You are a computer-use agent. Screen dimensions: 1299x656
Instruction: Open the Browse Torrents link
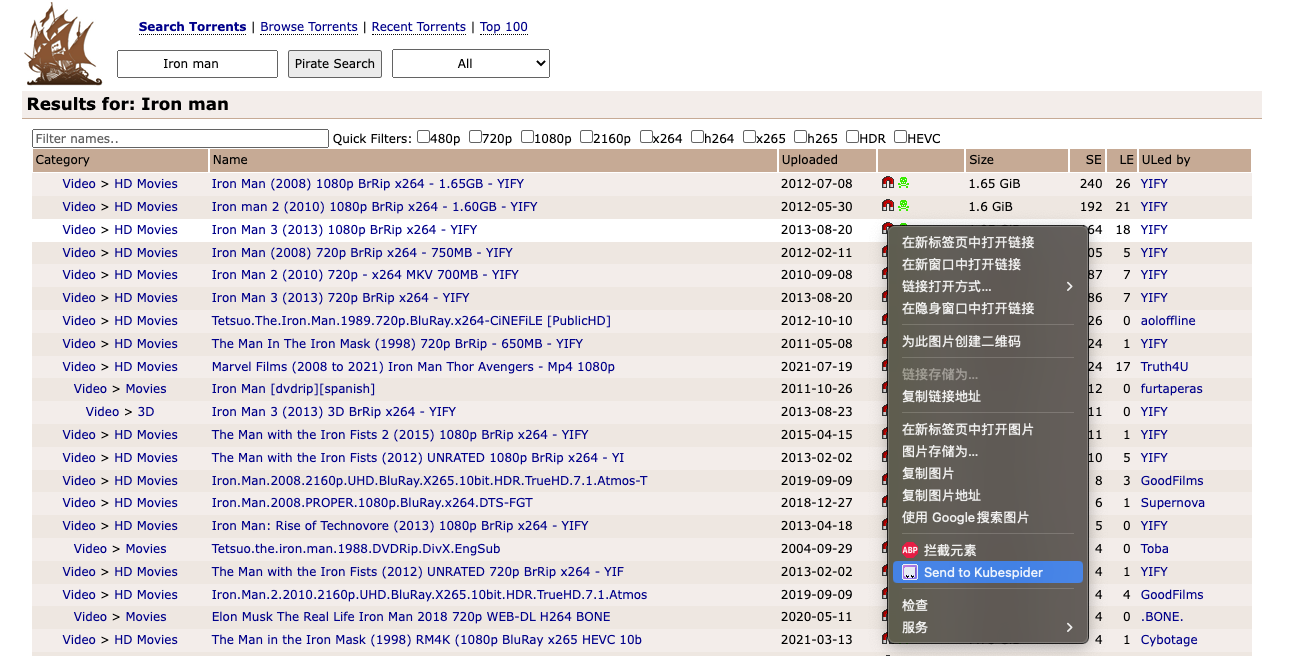click(309, 27)
